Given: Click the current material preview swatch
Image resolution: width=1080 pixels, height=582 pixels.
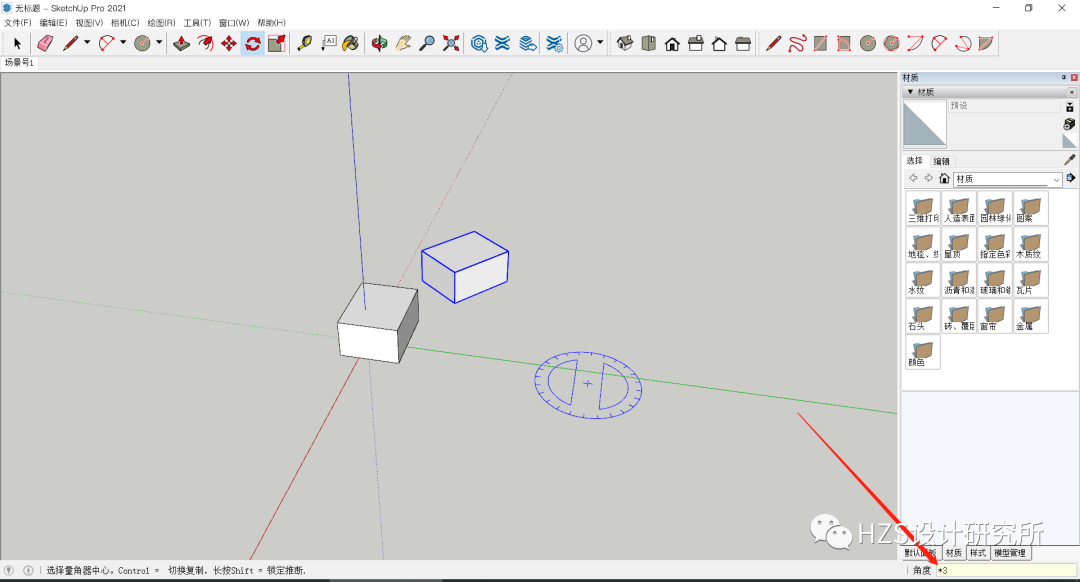Looking at the screenshot, I should [x=925, y=122].
